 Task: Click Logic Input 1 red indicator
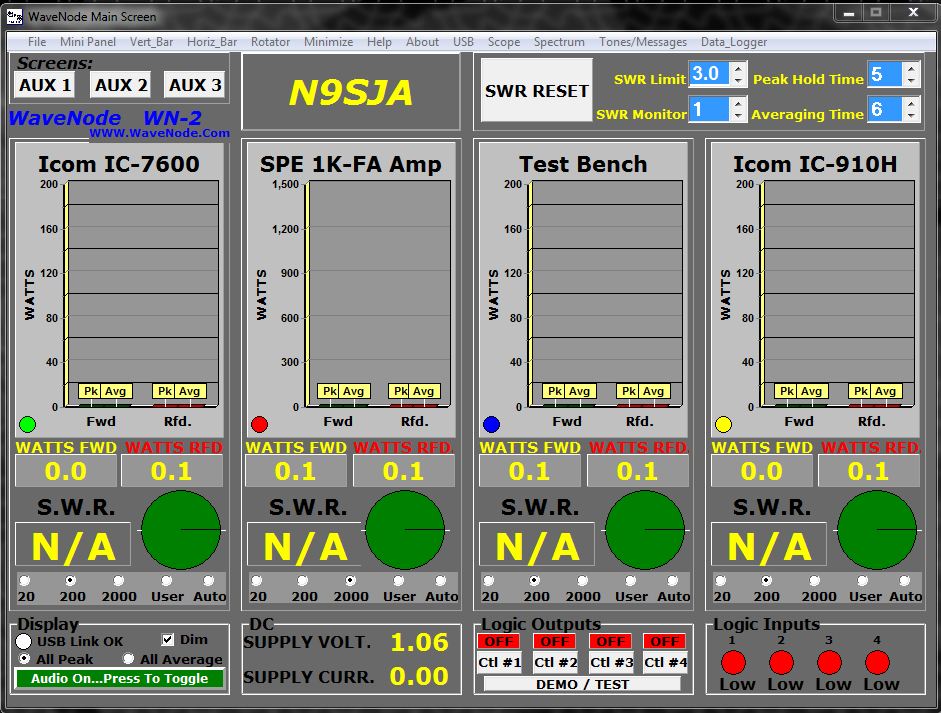tap(734, 662)
